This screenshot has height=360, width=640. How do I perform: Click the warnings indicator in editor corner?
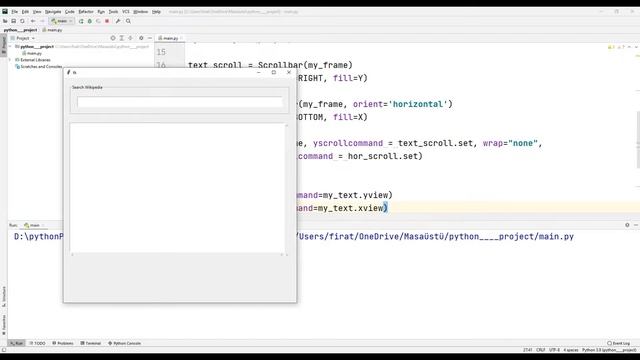click(x=616, y=47)
